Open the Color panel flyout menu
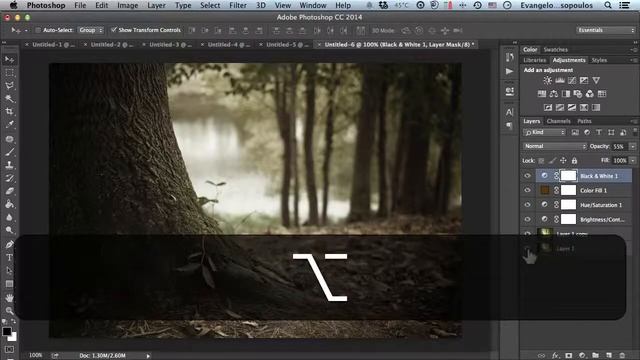The width and height of the screenshot is (640, 360). [x=633, y=50]
